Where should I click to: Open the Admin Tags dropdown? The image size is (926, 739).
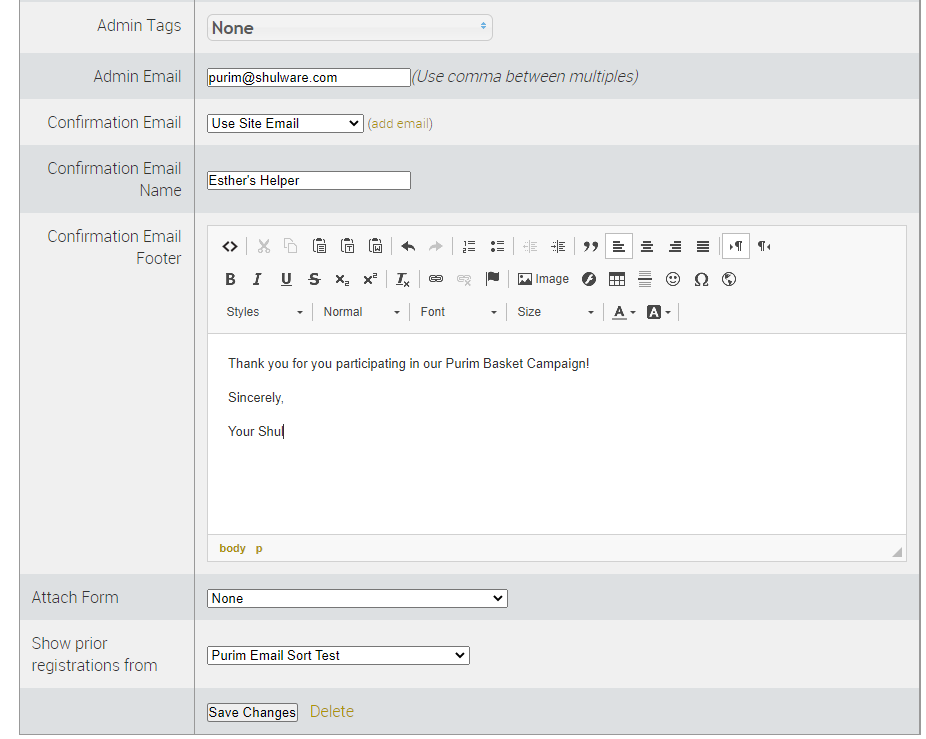(349, 28)
